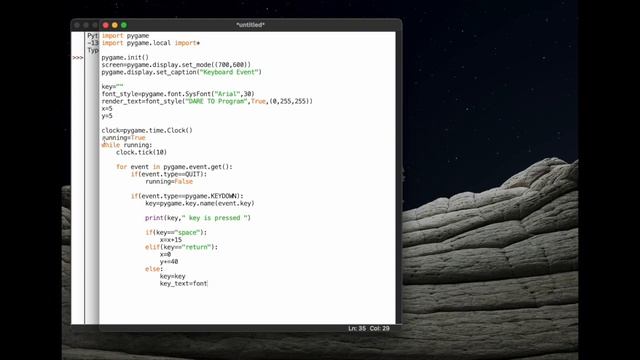Click the 'clock=pygame.time.Clock()' line
Viewport: 640px width, 360px height.
click(147, 130)
